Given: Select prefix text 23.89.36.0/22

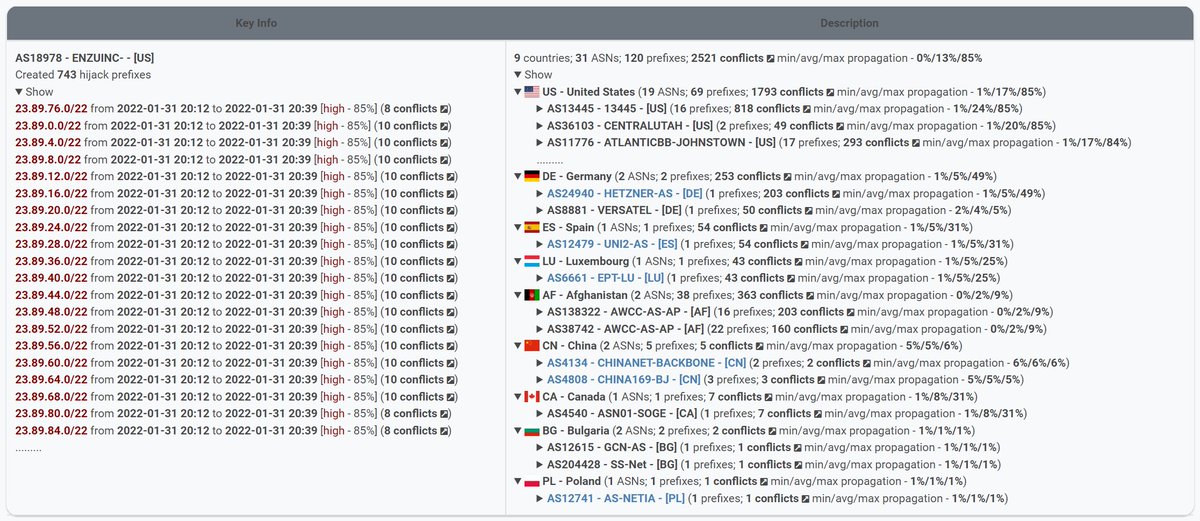Looking at the screenshot, I should pyautogui.click(x=51, y=262).
